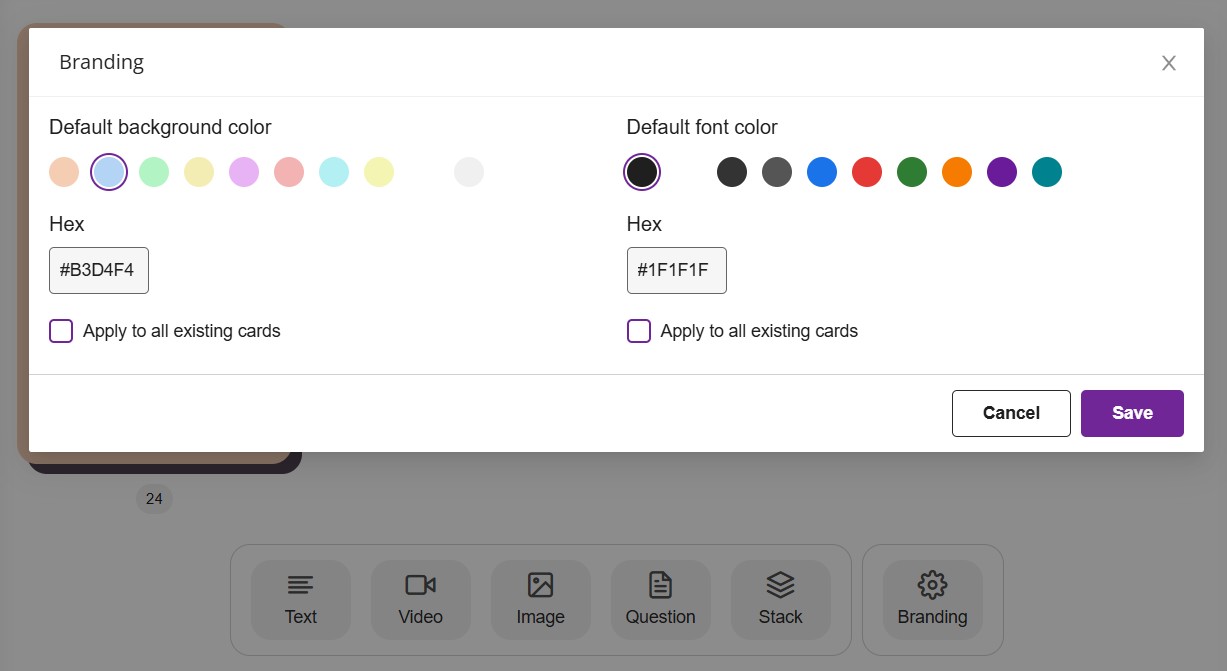
Task: Click the Save button
Action: pyautogui.click(x=1132, y=413)
